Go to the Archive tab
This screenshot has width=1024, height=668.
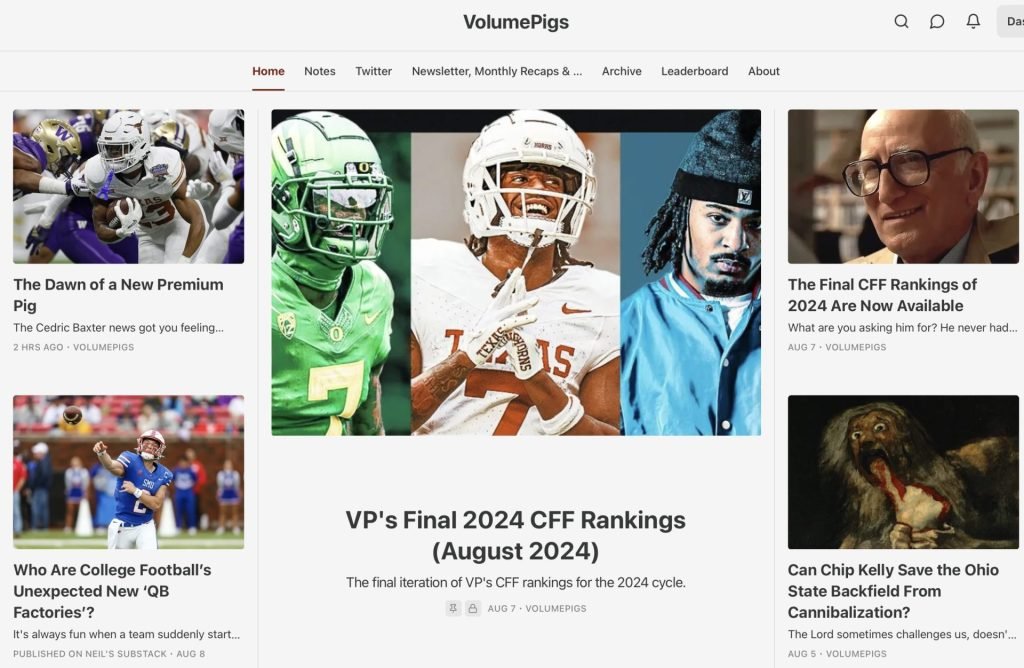click(x=622, y=71)
